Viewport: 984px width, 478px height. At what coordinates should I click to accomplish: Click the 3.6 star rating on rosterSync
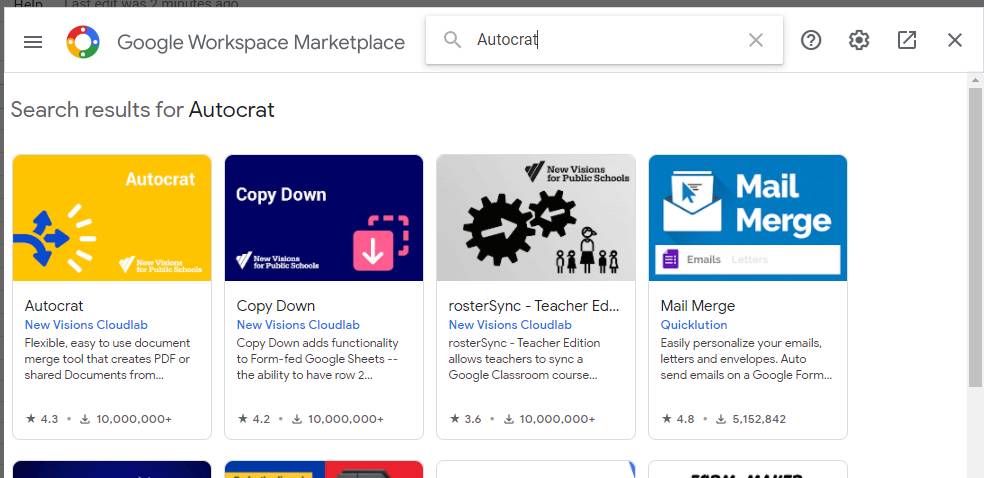[466, 419]
